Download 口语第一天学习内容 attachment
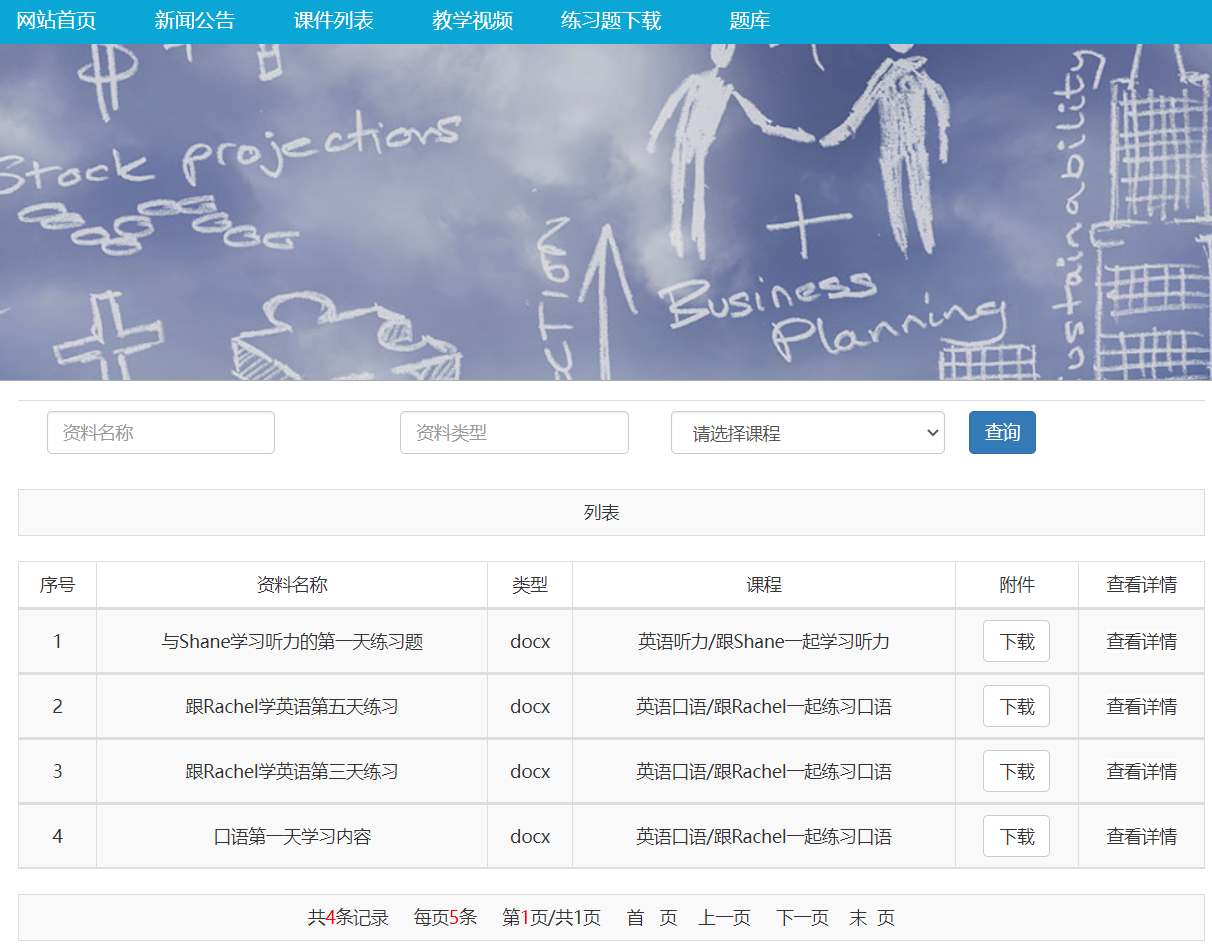 (1016, 836)
